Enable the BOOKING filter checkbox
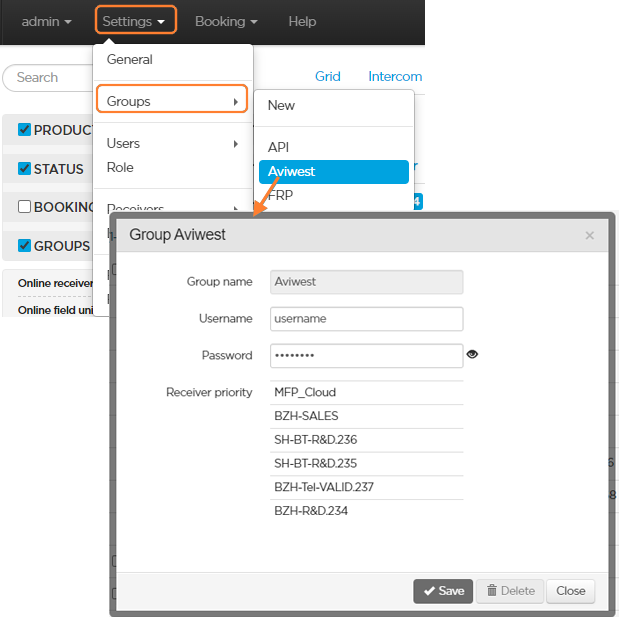The width and height of the screenshot is (625, 617). [25, 207]
